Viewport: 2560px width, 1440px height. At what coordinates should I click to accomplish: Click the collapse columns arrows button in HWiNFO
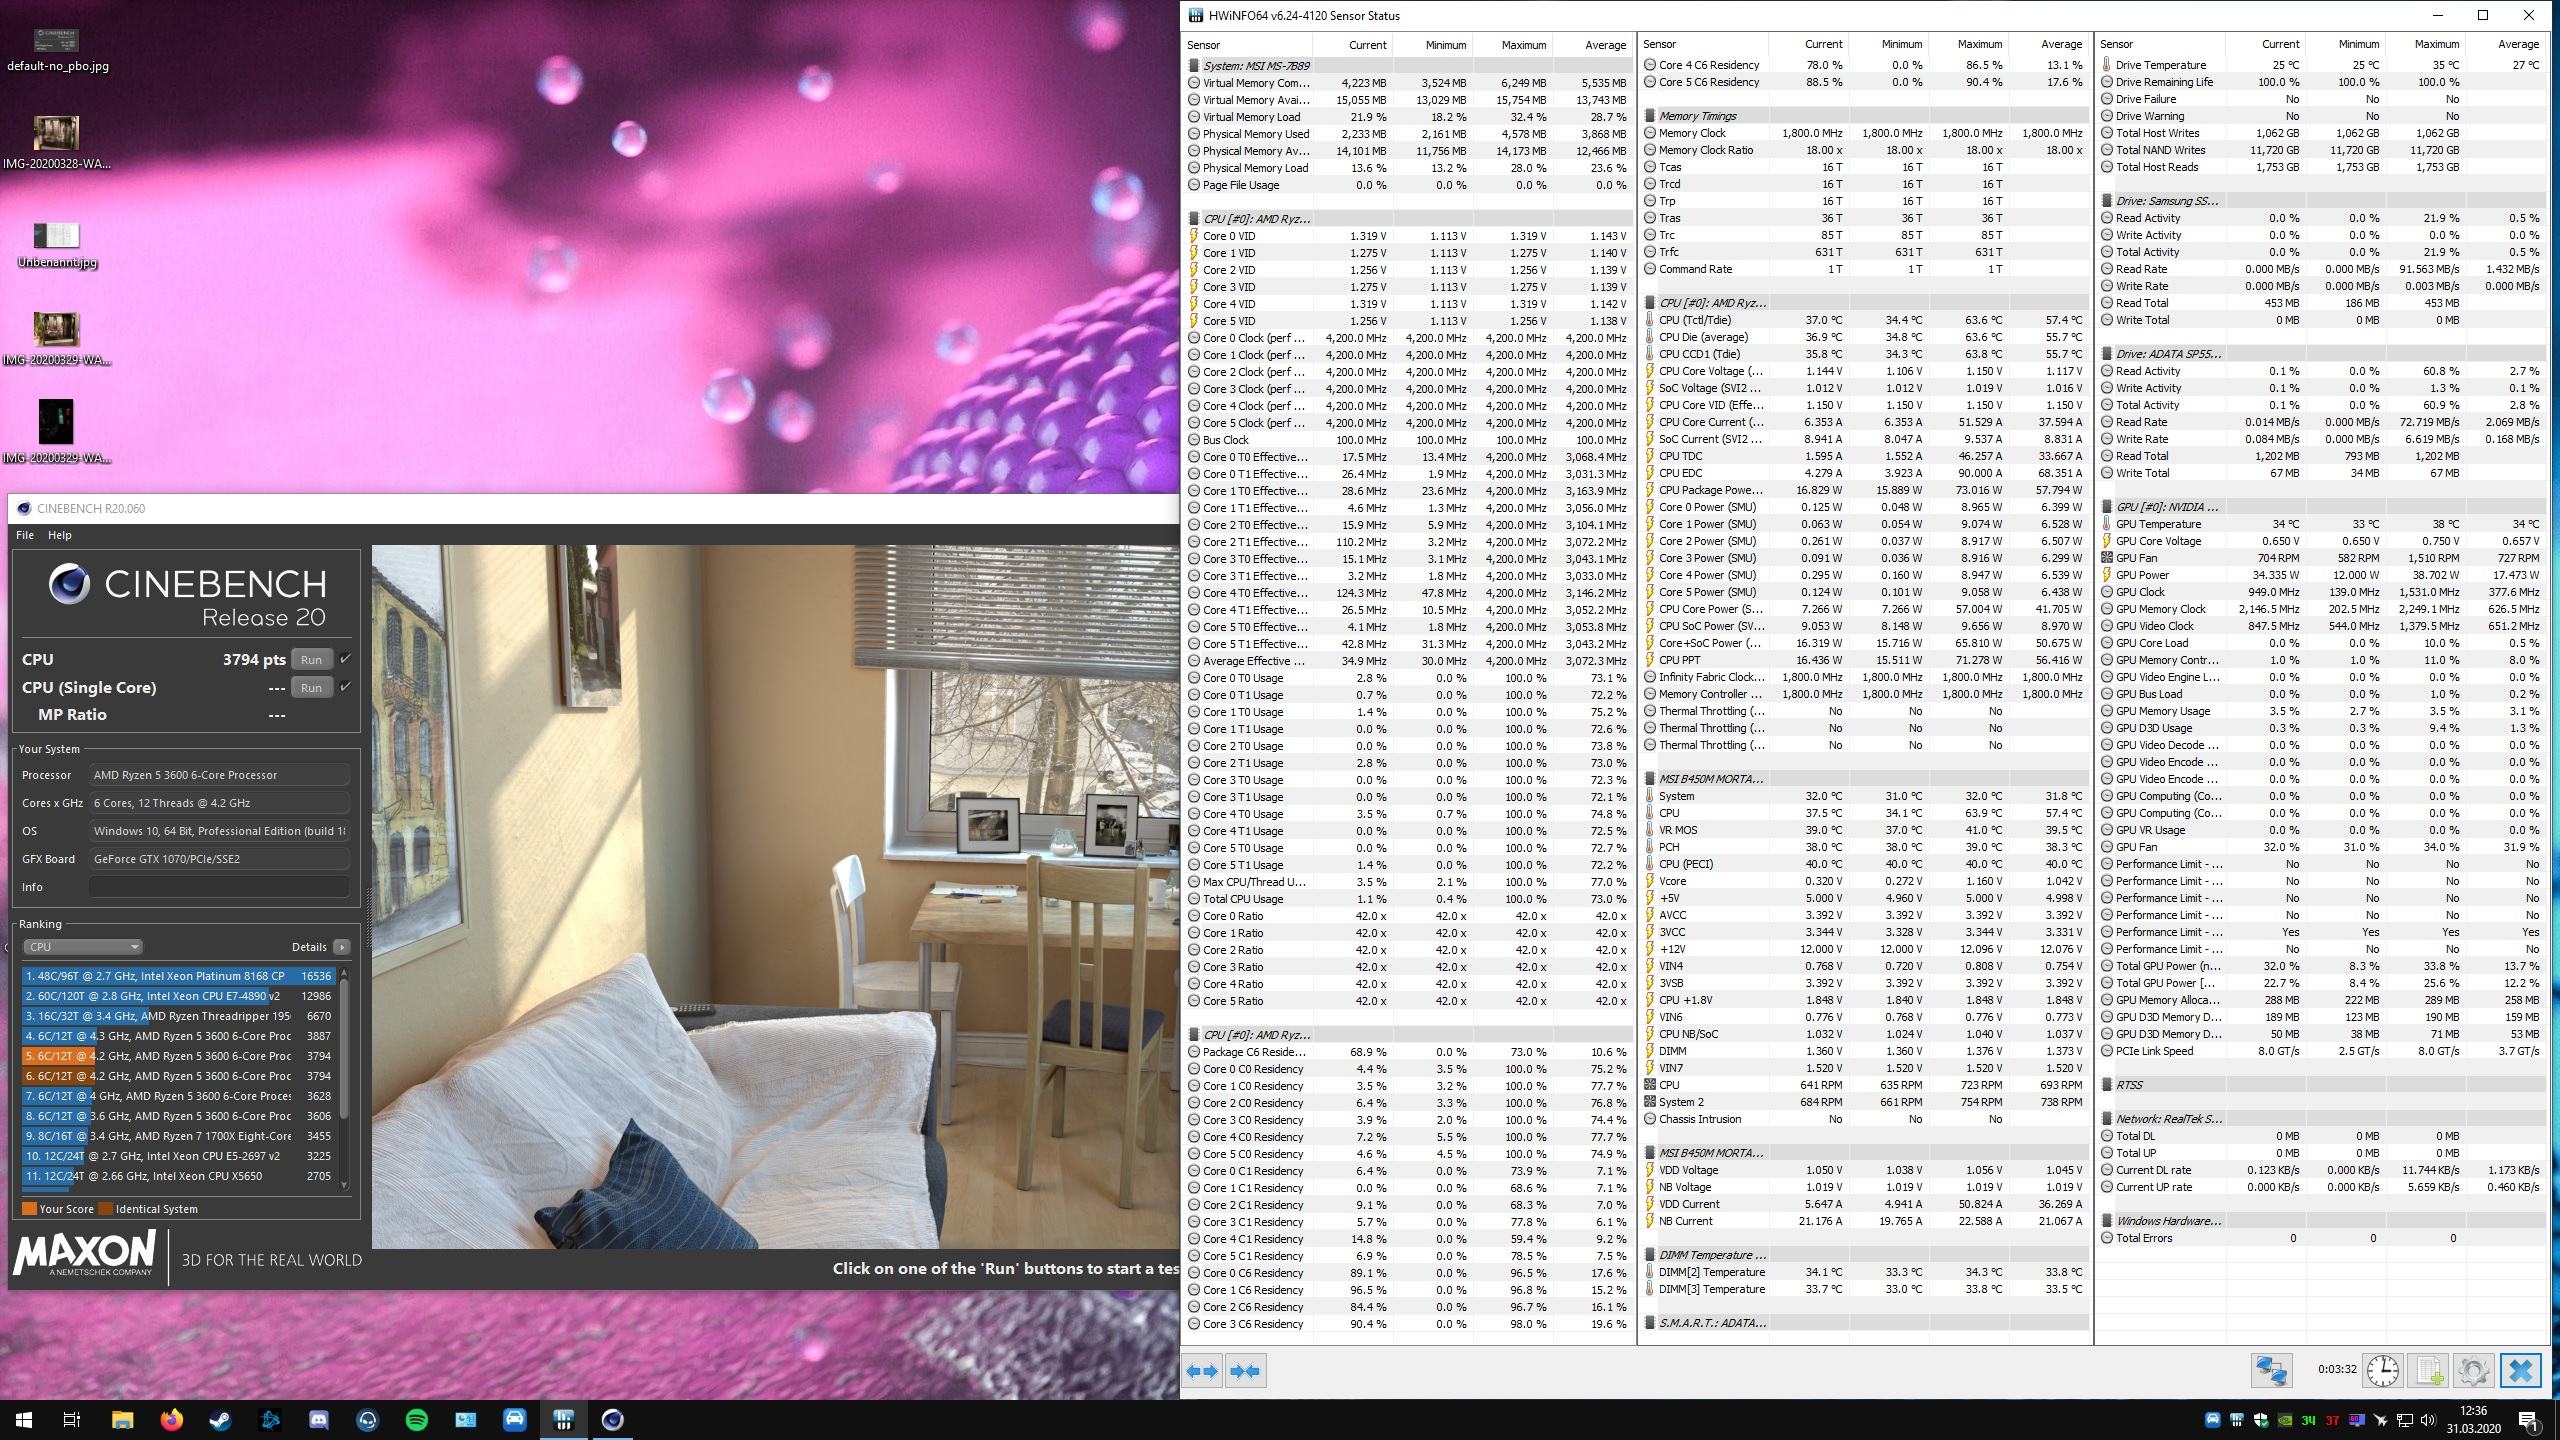[1245, 1371]
